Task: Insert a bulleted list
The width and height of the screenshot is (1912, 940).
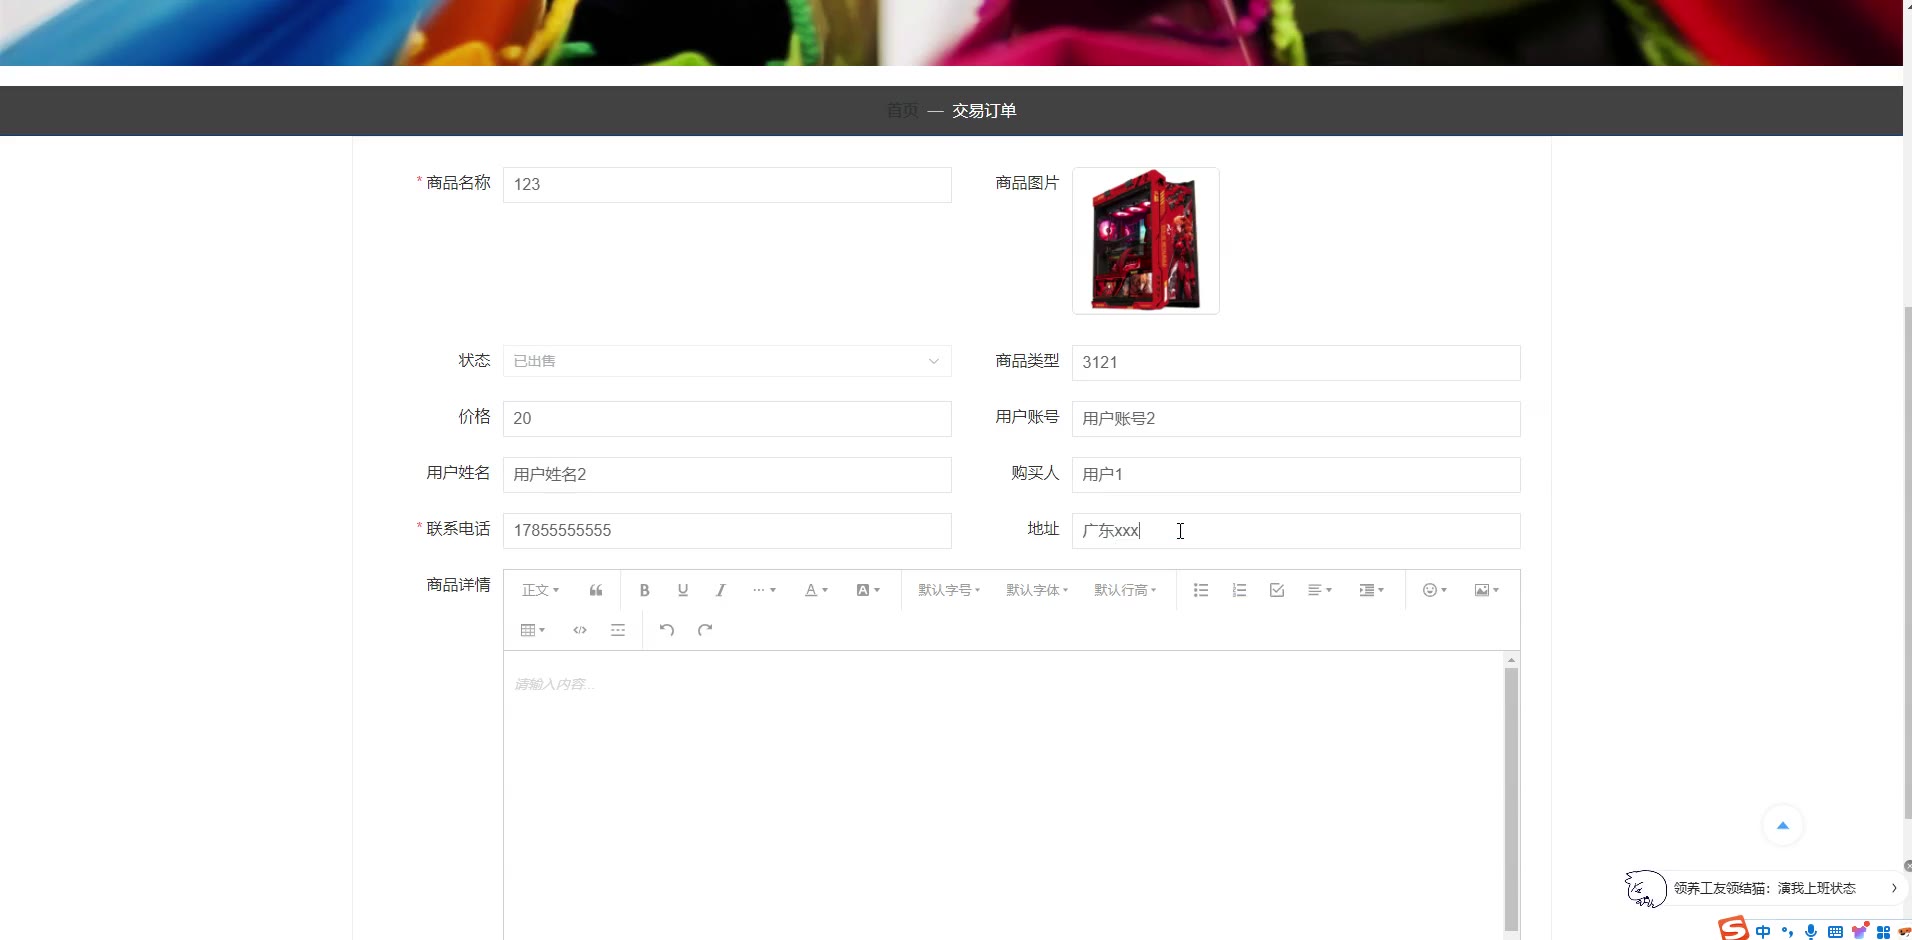Action: click(1201, 590)
